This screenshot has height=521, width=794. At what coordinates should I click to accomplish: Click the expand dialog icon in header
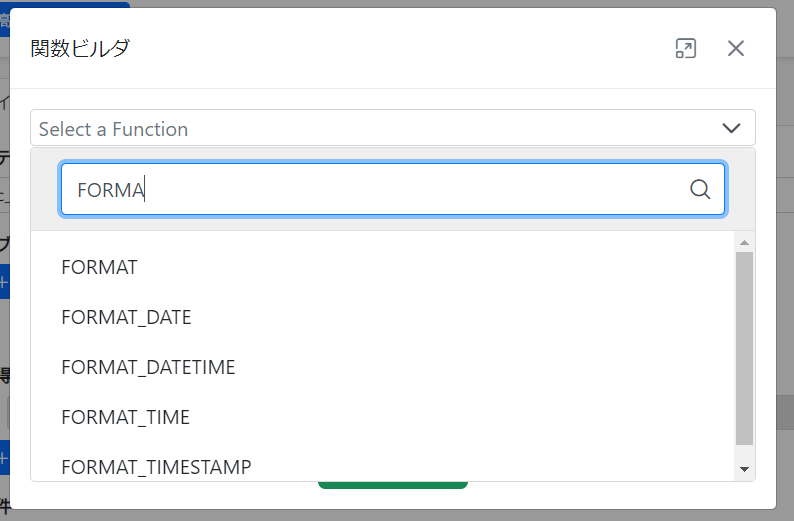point(685,48)
